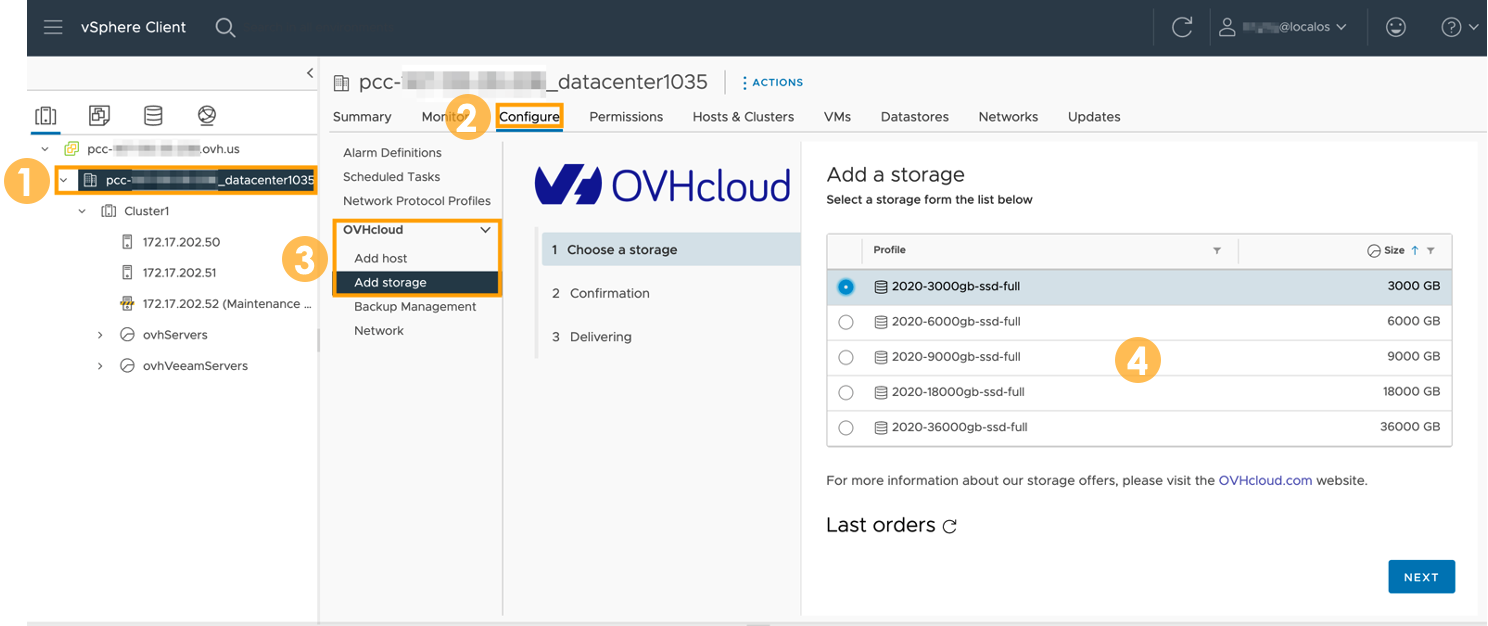Open the feedback smiley icon
1488x626 pixels.
pos(1396,28)
